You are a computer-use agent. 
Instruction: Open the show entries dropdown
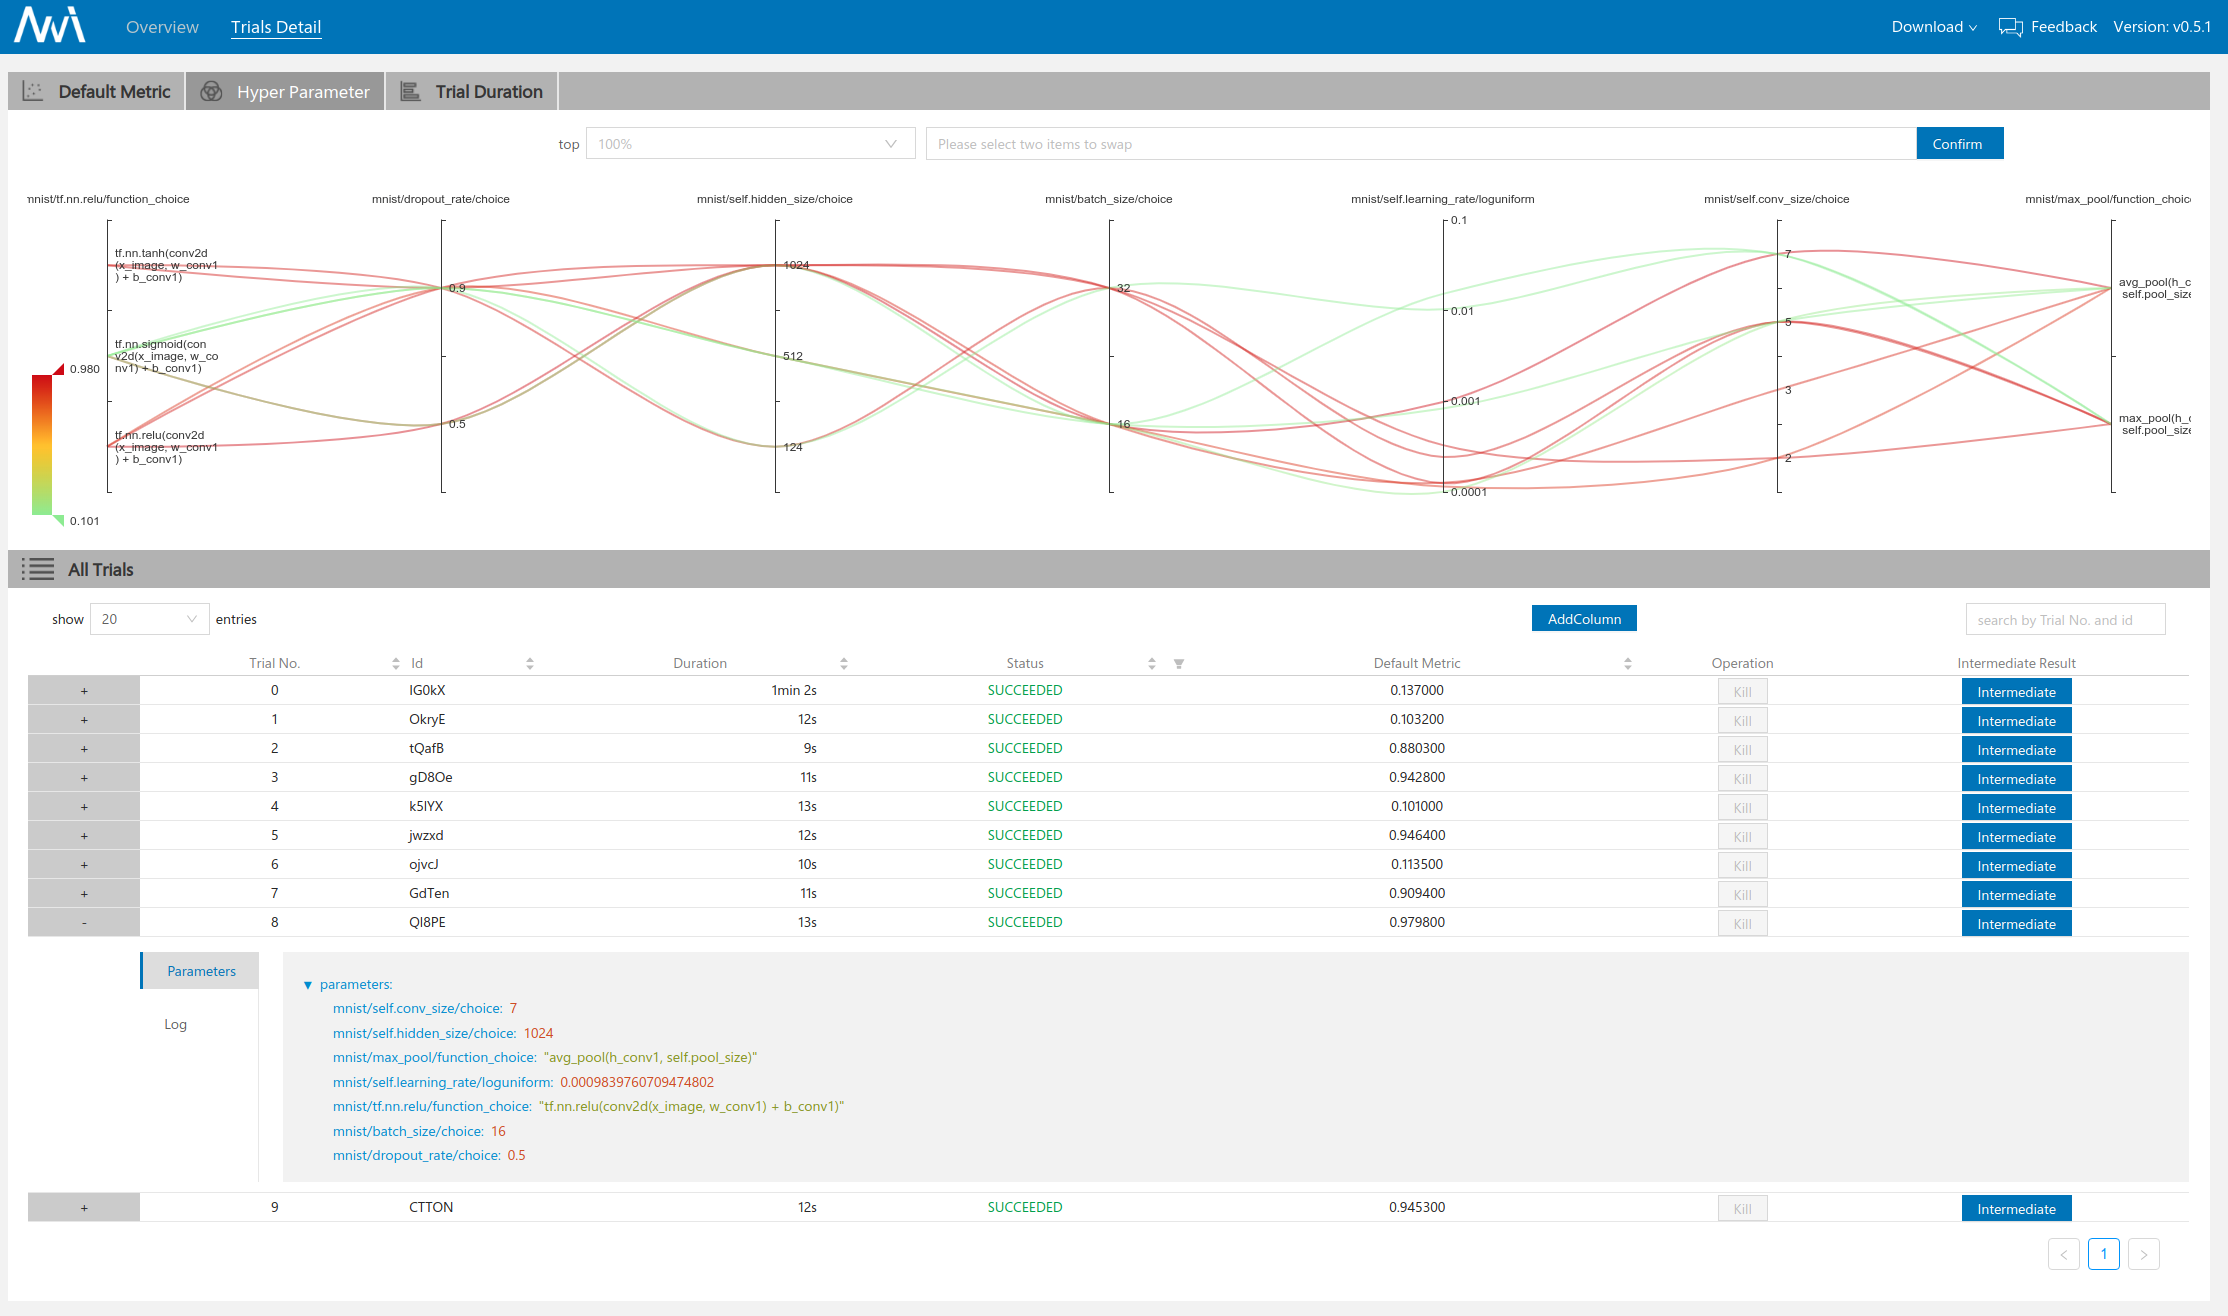click(x=149, y=619)
